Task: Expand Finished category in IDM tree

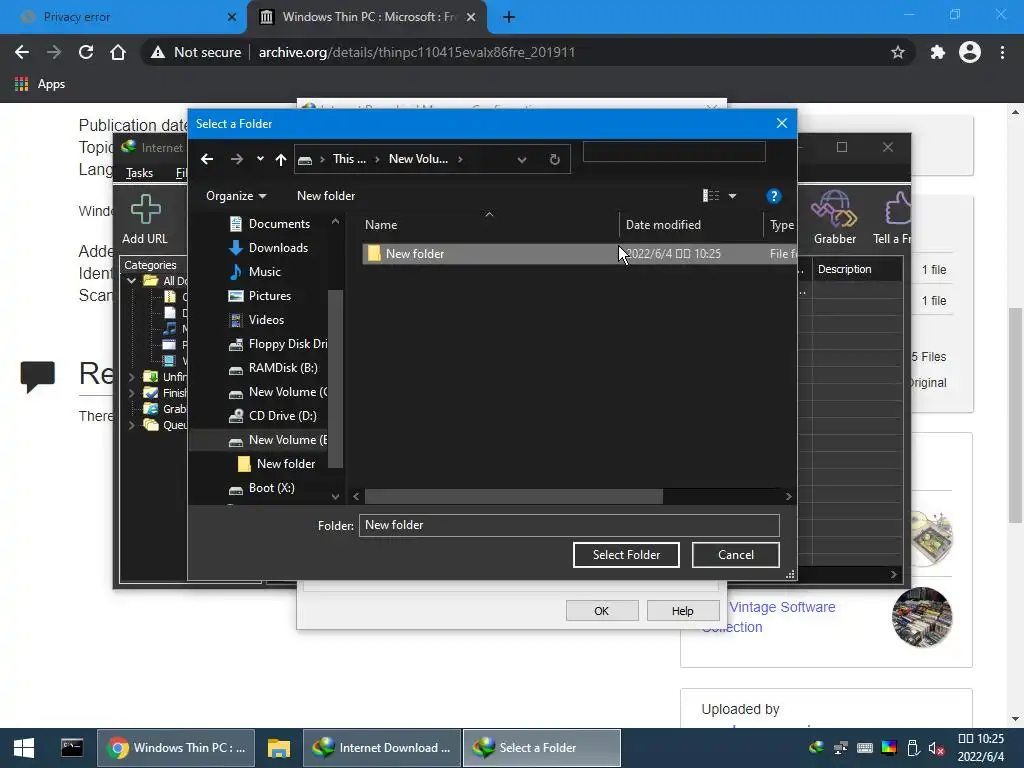Action: [131, 393]
